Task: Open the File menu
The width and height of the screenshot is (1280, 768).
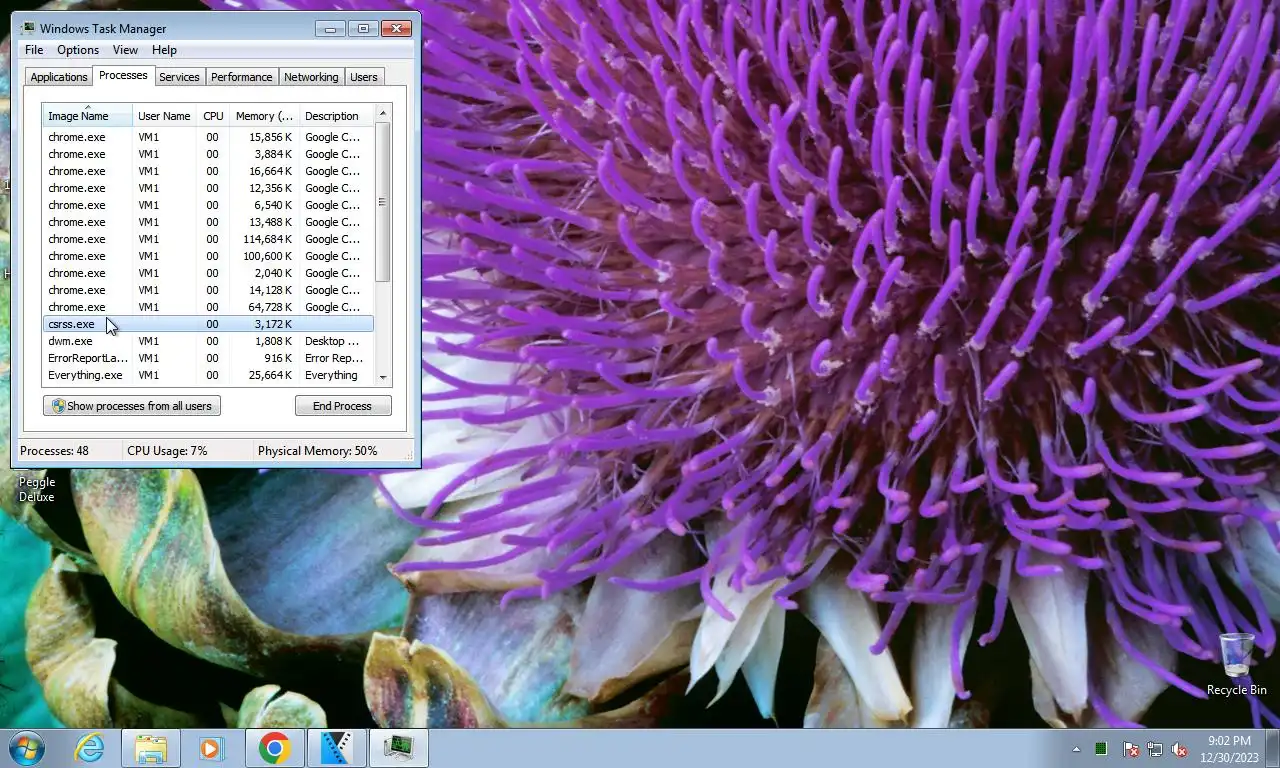Action: pyautogui.click(x=34, y=50)
